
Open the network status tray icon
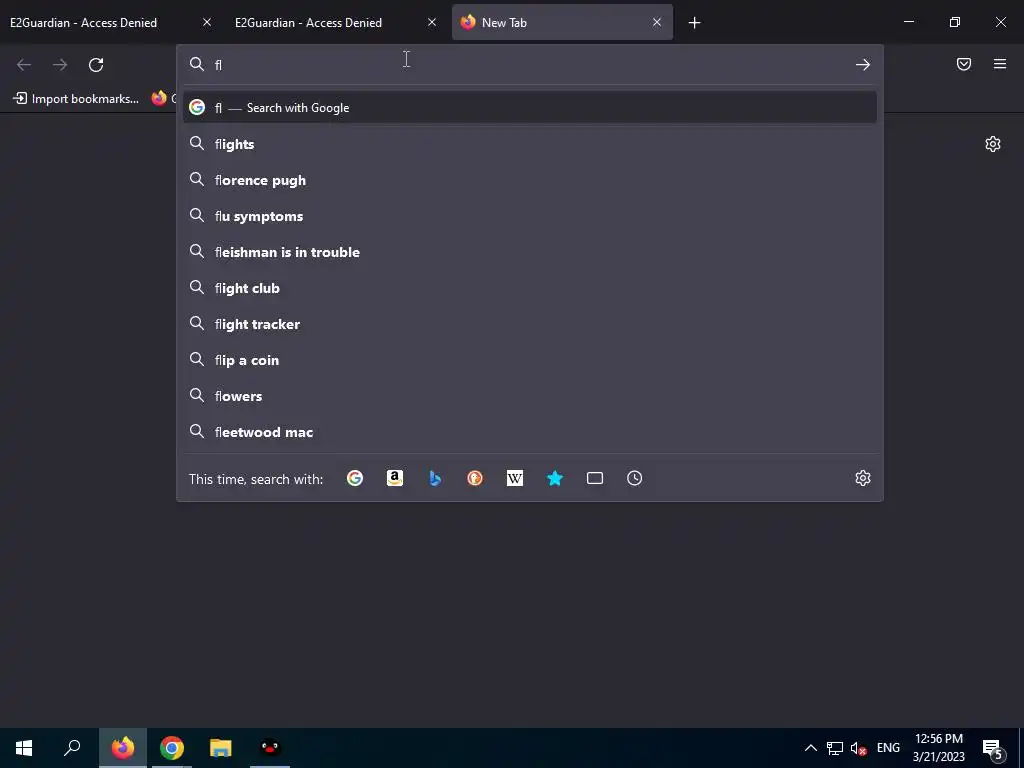(835, 748)
